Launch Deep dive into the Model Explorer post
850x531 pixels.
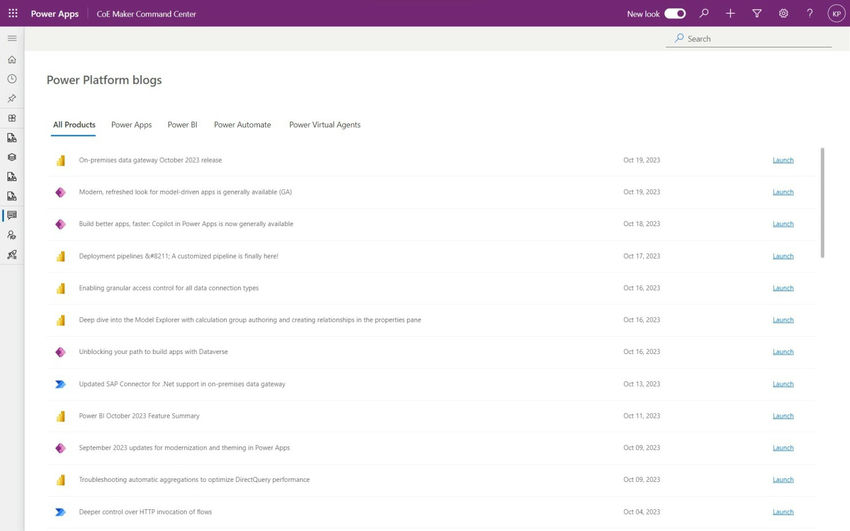783,320
